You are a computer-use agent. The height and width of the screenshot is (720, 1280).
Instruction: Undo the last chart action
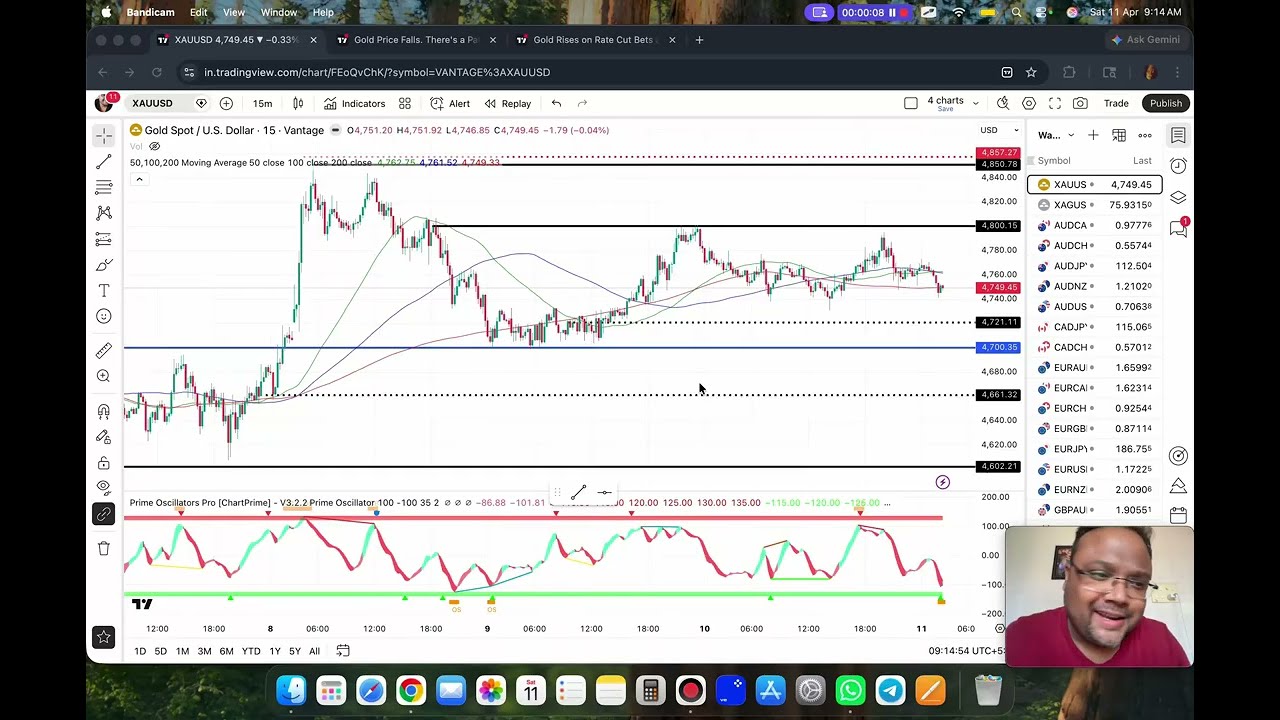click(x=556, y=103)
